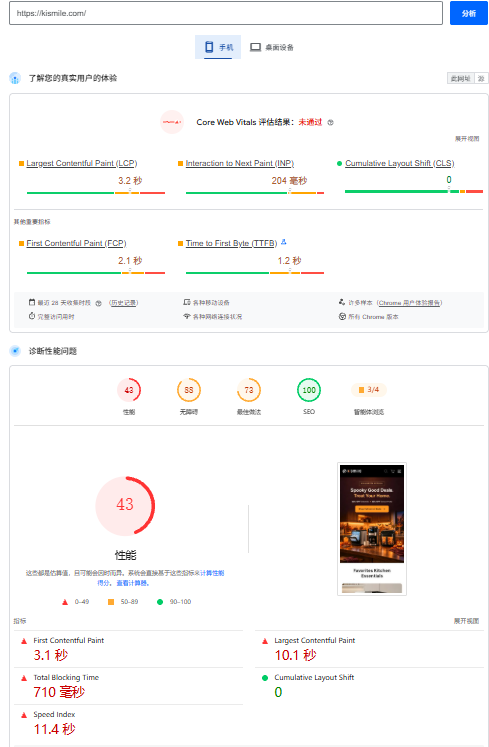Click the large 43 performance gauge
489x747 pixels.
point(125,505)
